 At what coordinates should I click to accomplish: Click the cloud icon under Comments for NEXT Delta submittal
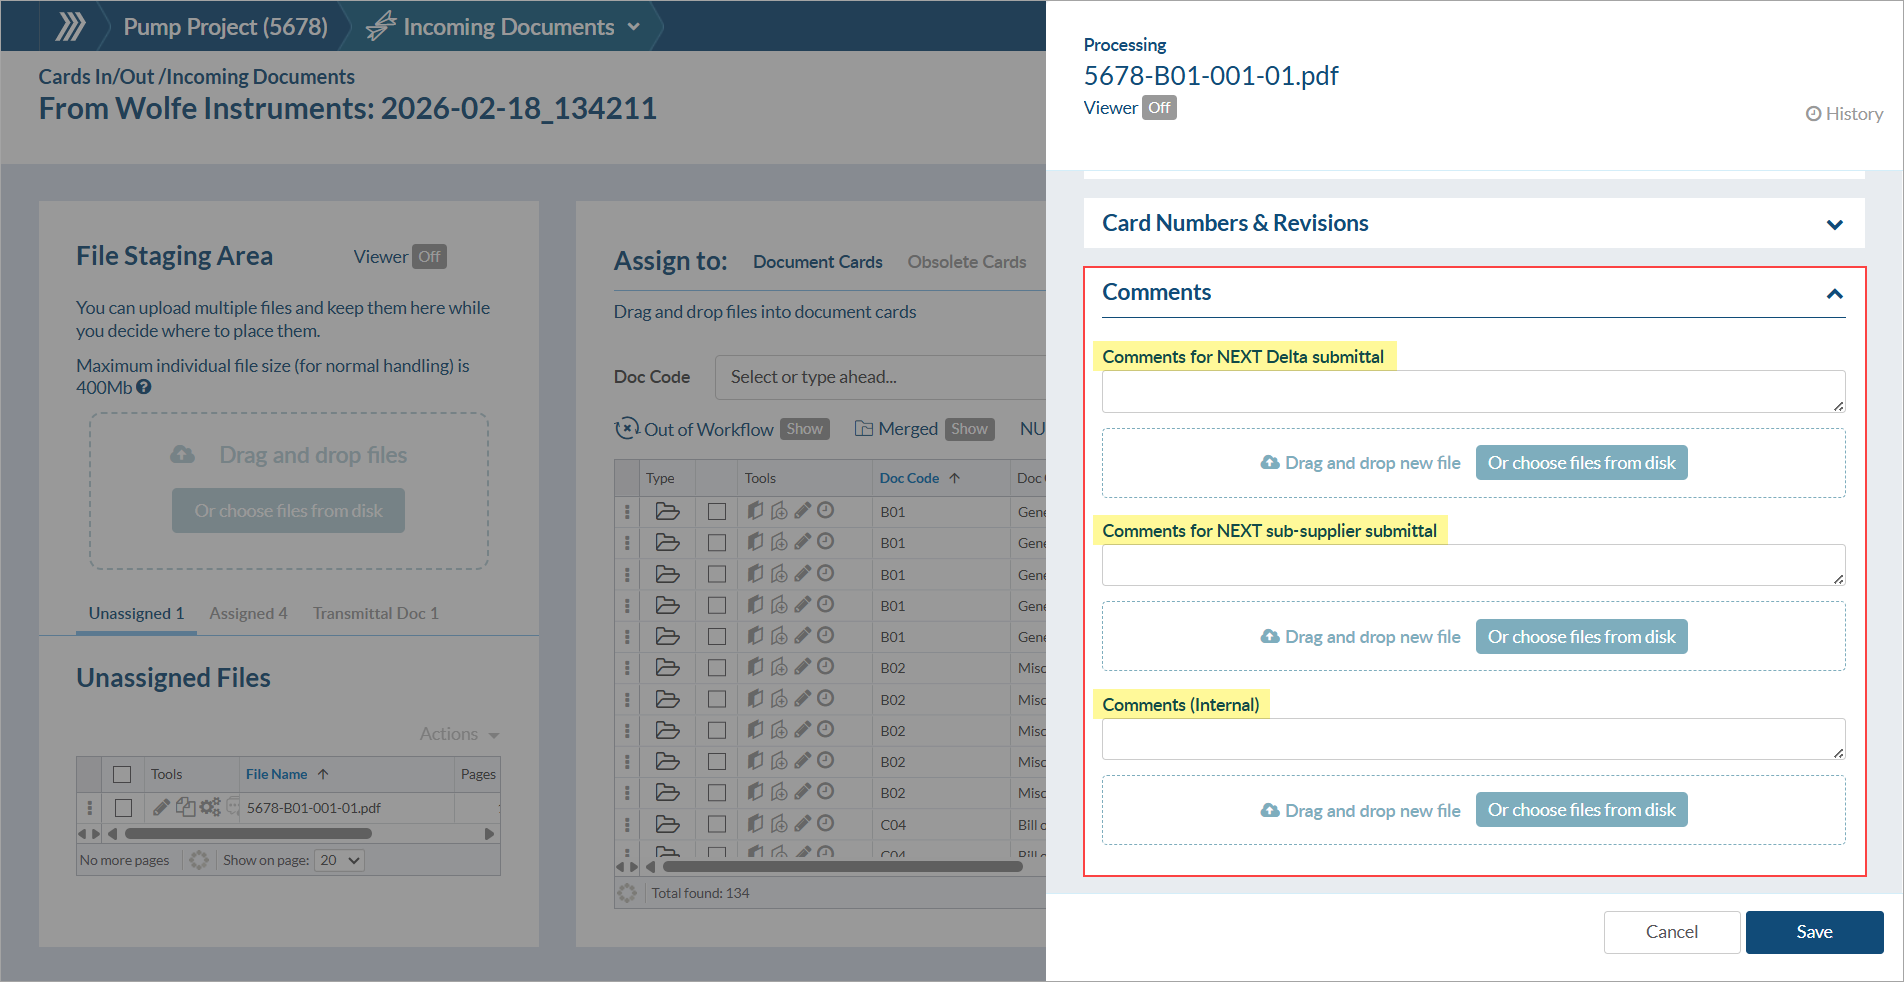tap(1270, 463)
